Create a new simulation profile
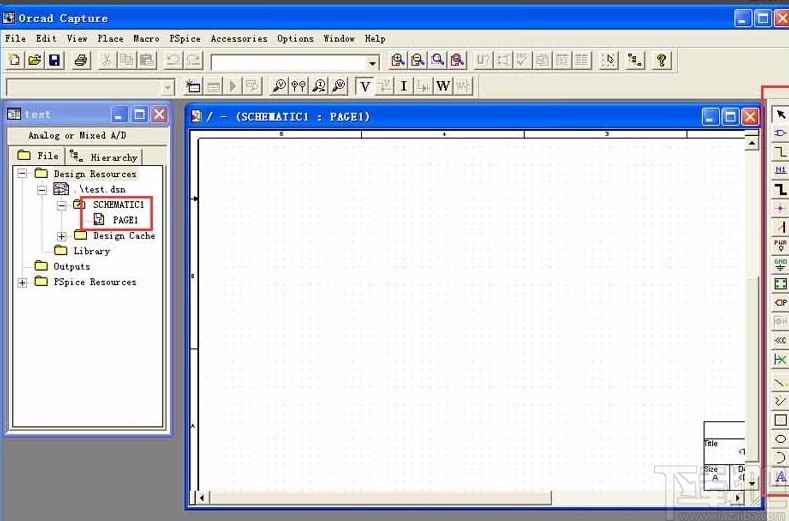This screenshot has width=789, height=521. (x=193, y=87)
